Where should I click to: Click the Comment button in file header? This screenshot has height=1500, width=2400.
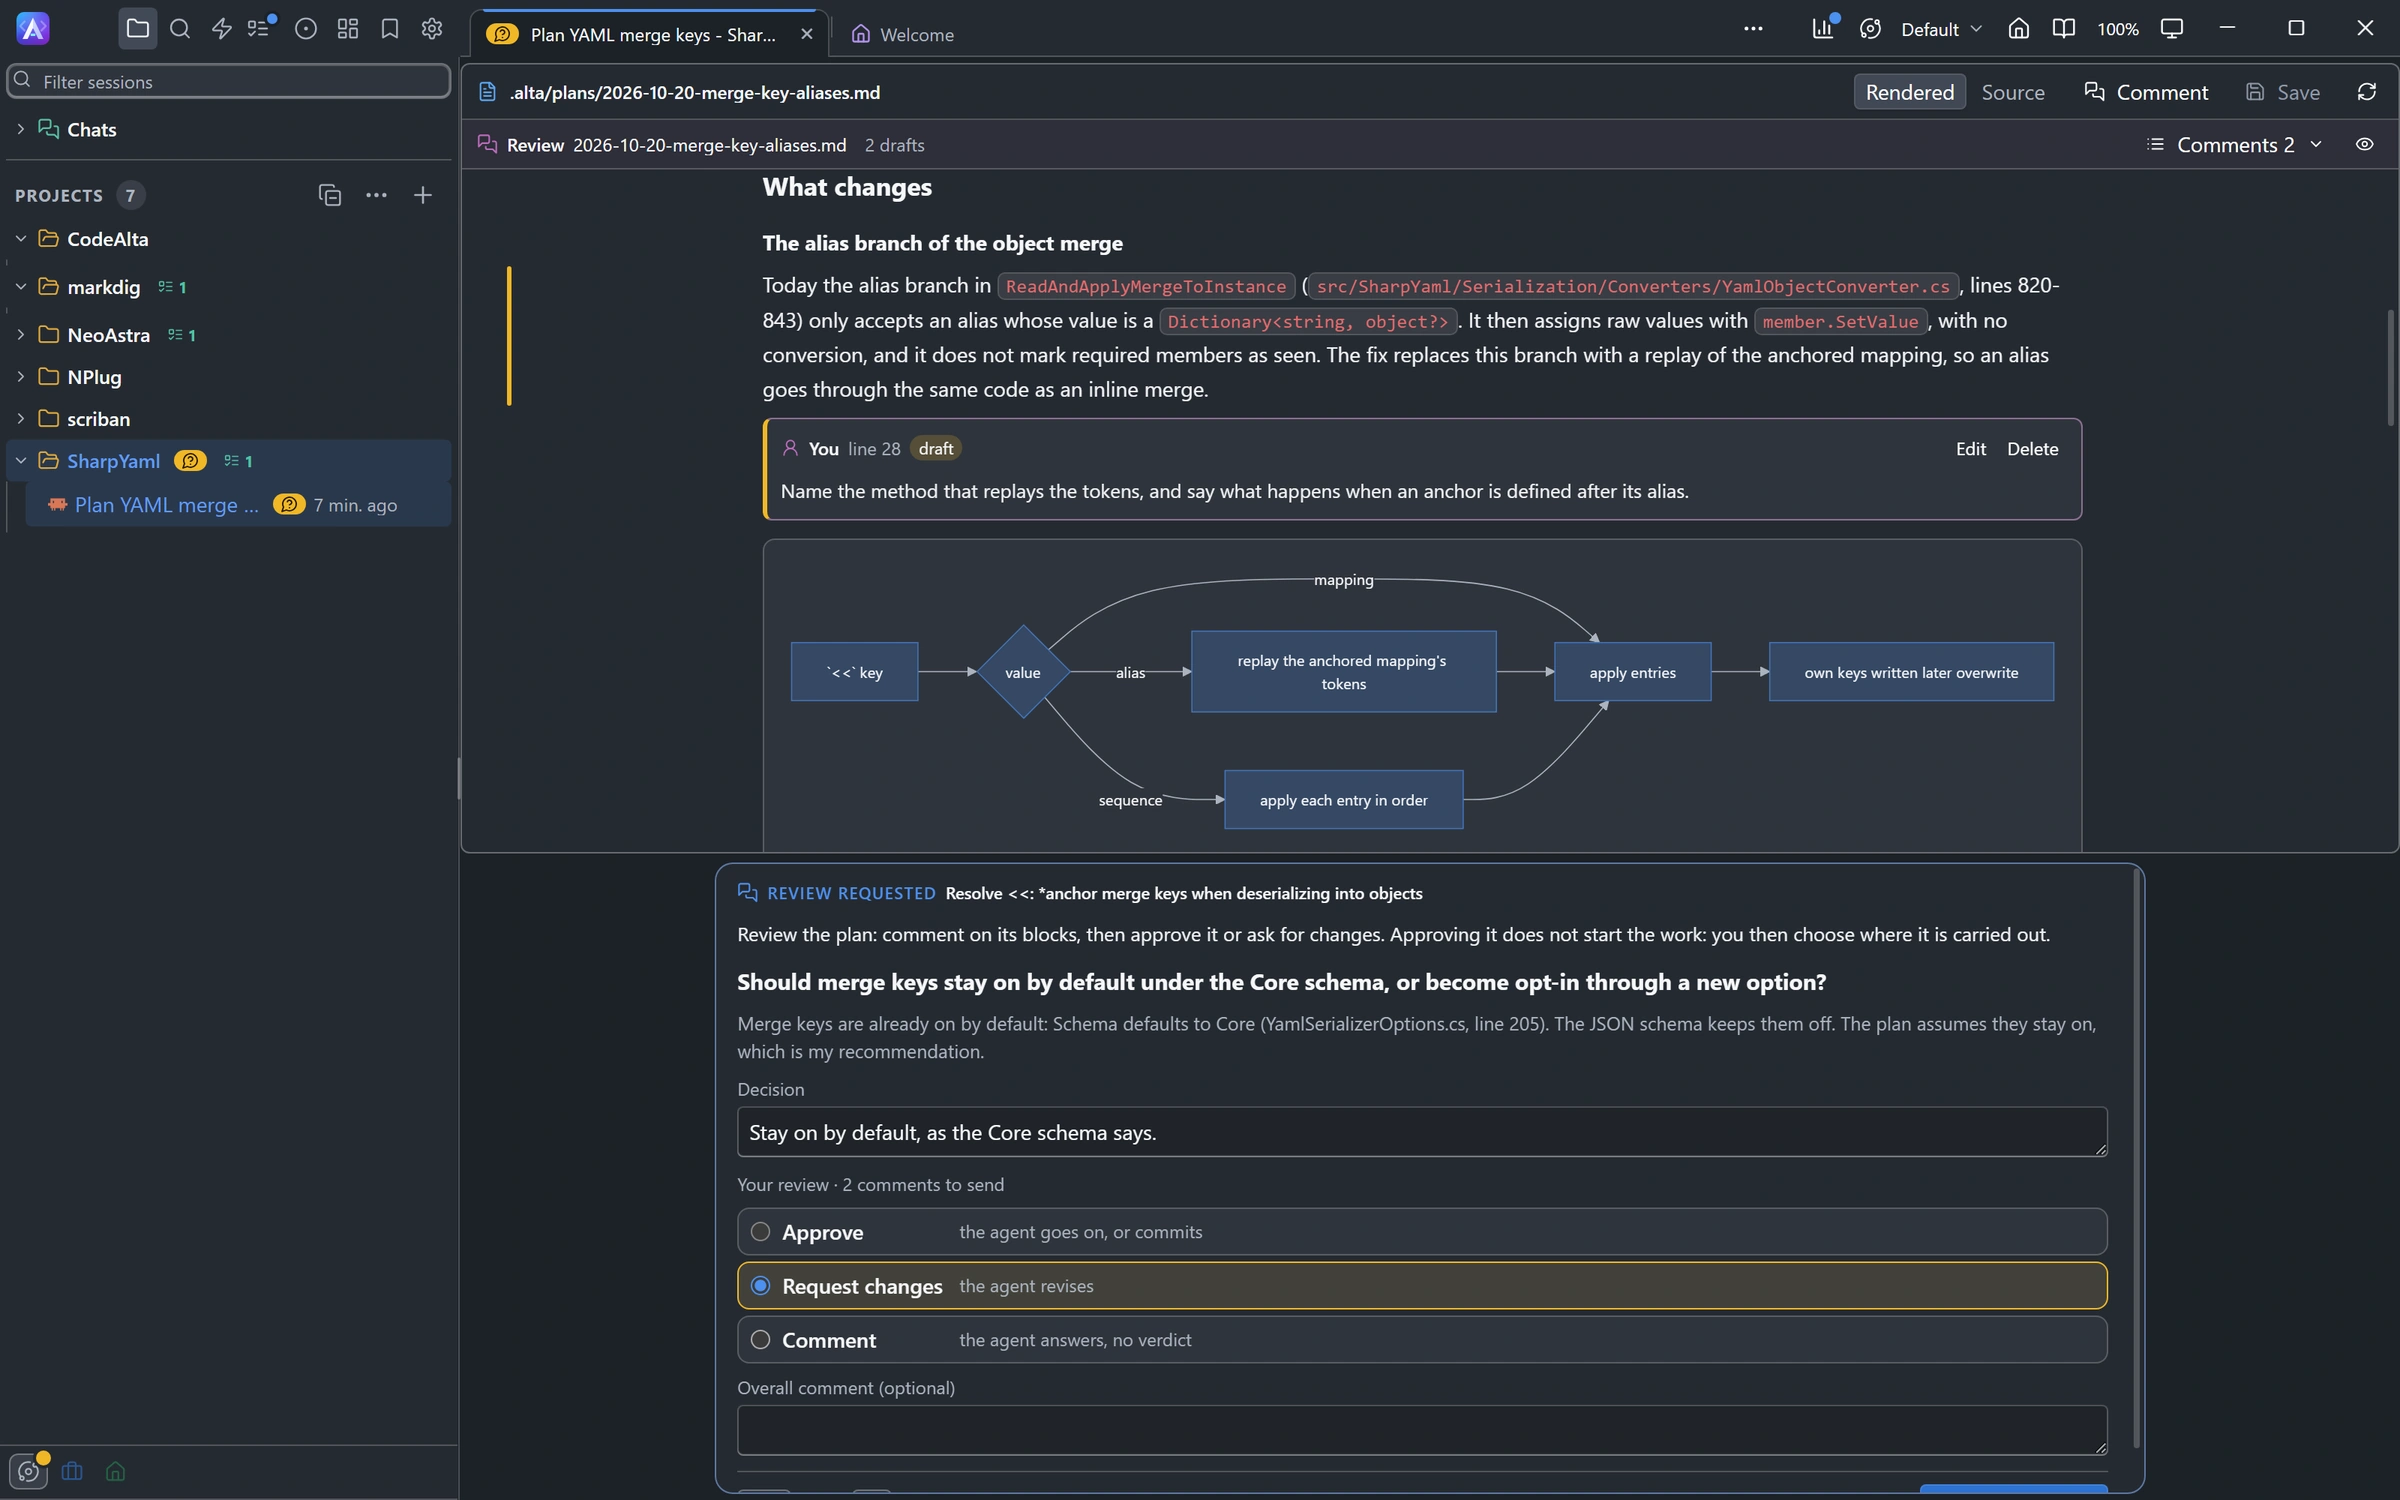tap(2146, 92)
